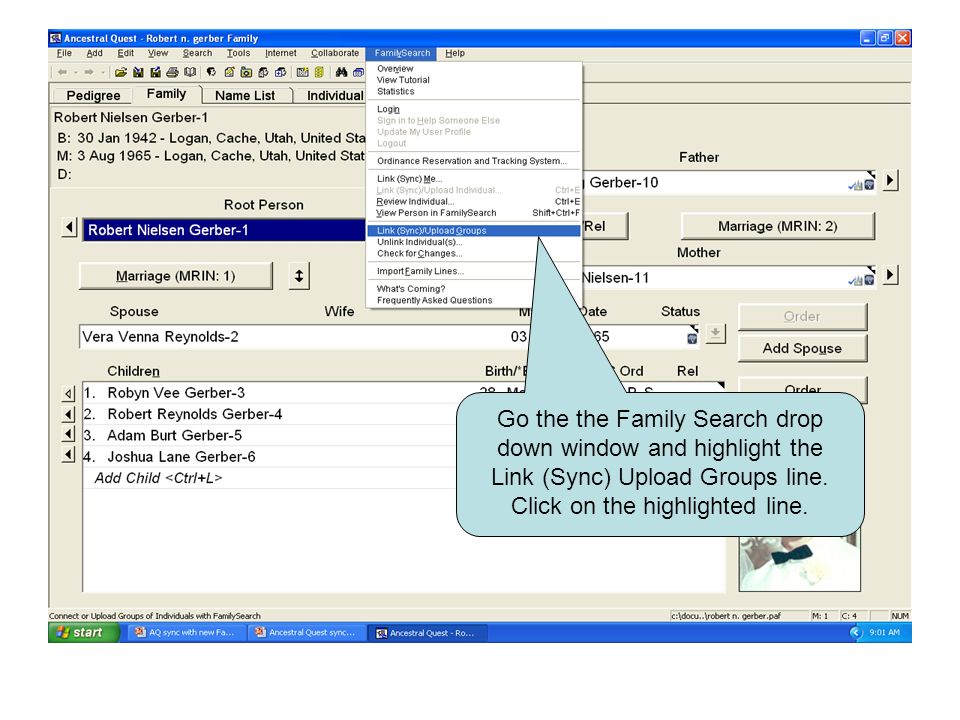The height and width of the screenshot is (720, 960).
Task: Click arrow beside child Adam Burt Gerber-5
Action: coord(69,435)
